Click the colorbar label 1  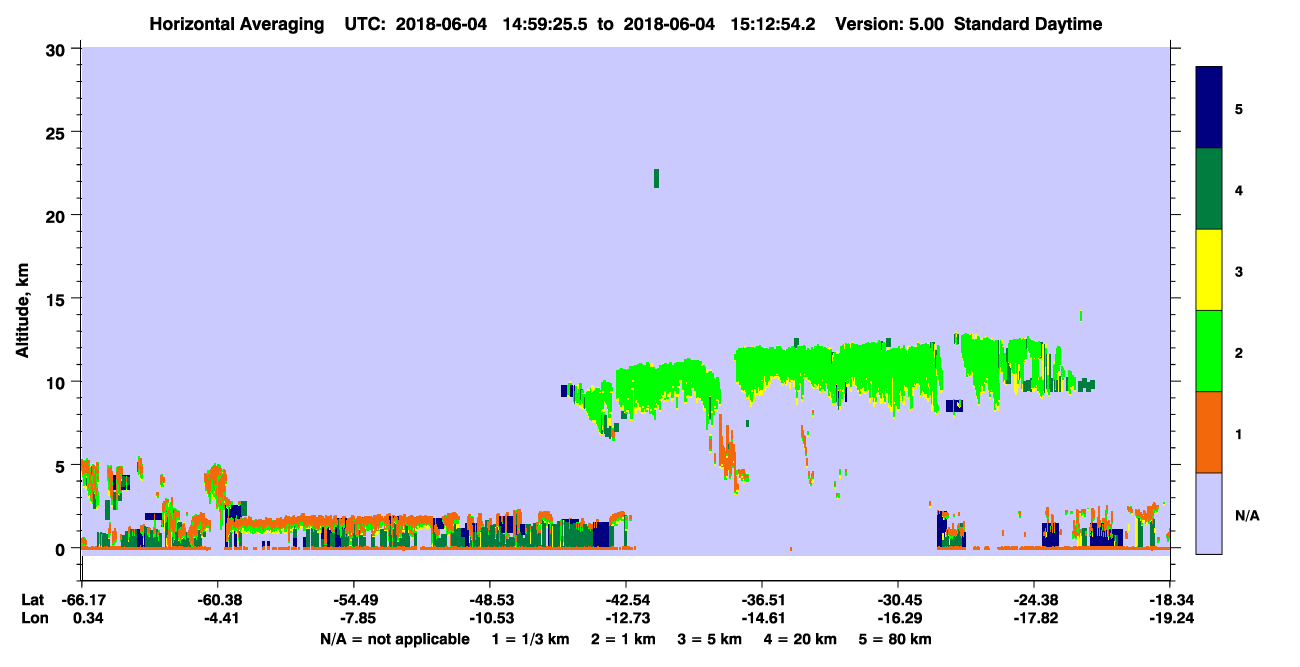[1239, 432]
